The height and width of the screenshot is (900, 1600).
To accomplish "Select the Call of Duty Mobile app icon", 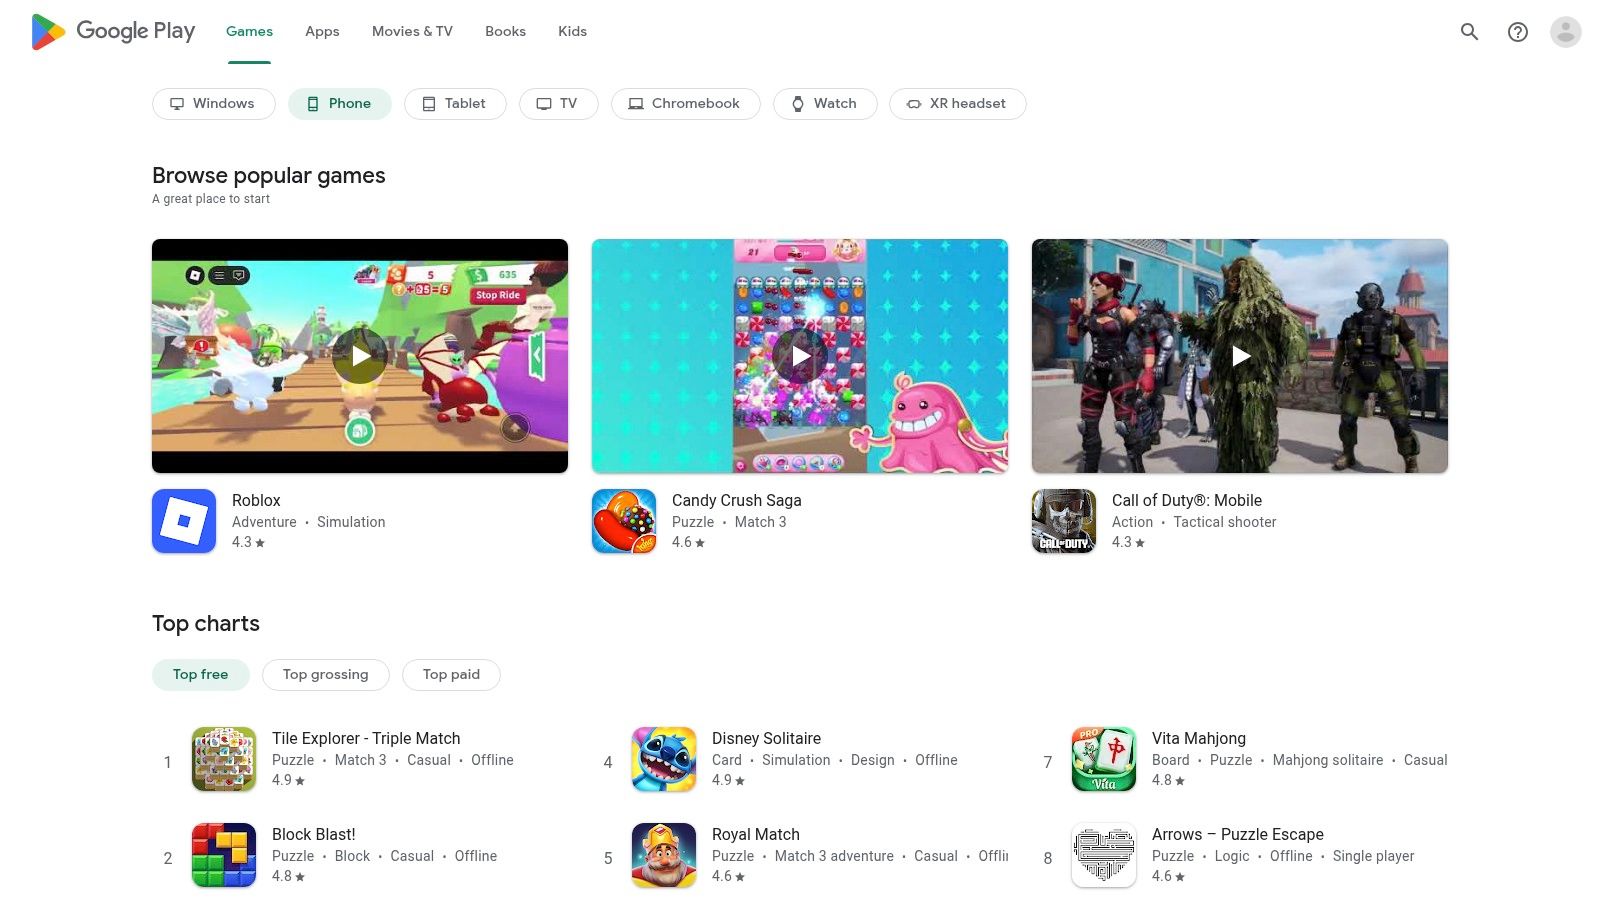I will point(1063,520).
